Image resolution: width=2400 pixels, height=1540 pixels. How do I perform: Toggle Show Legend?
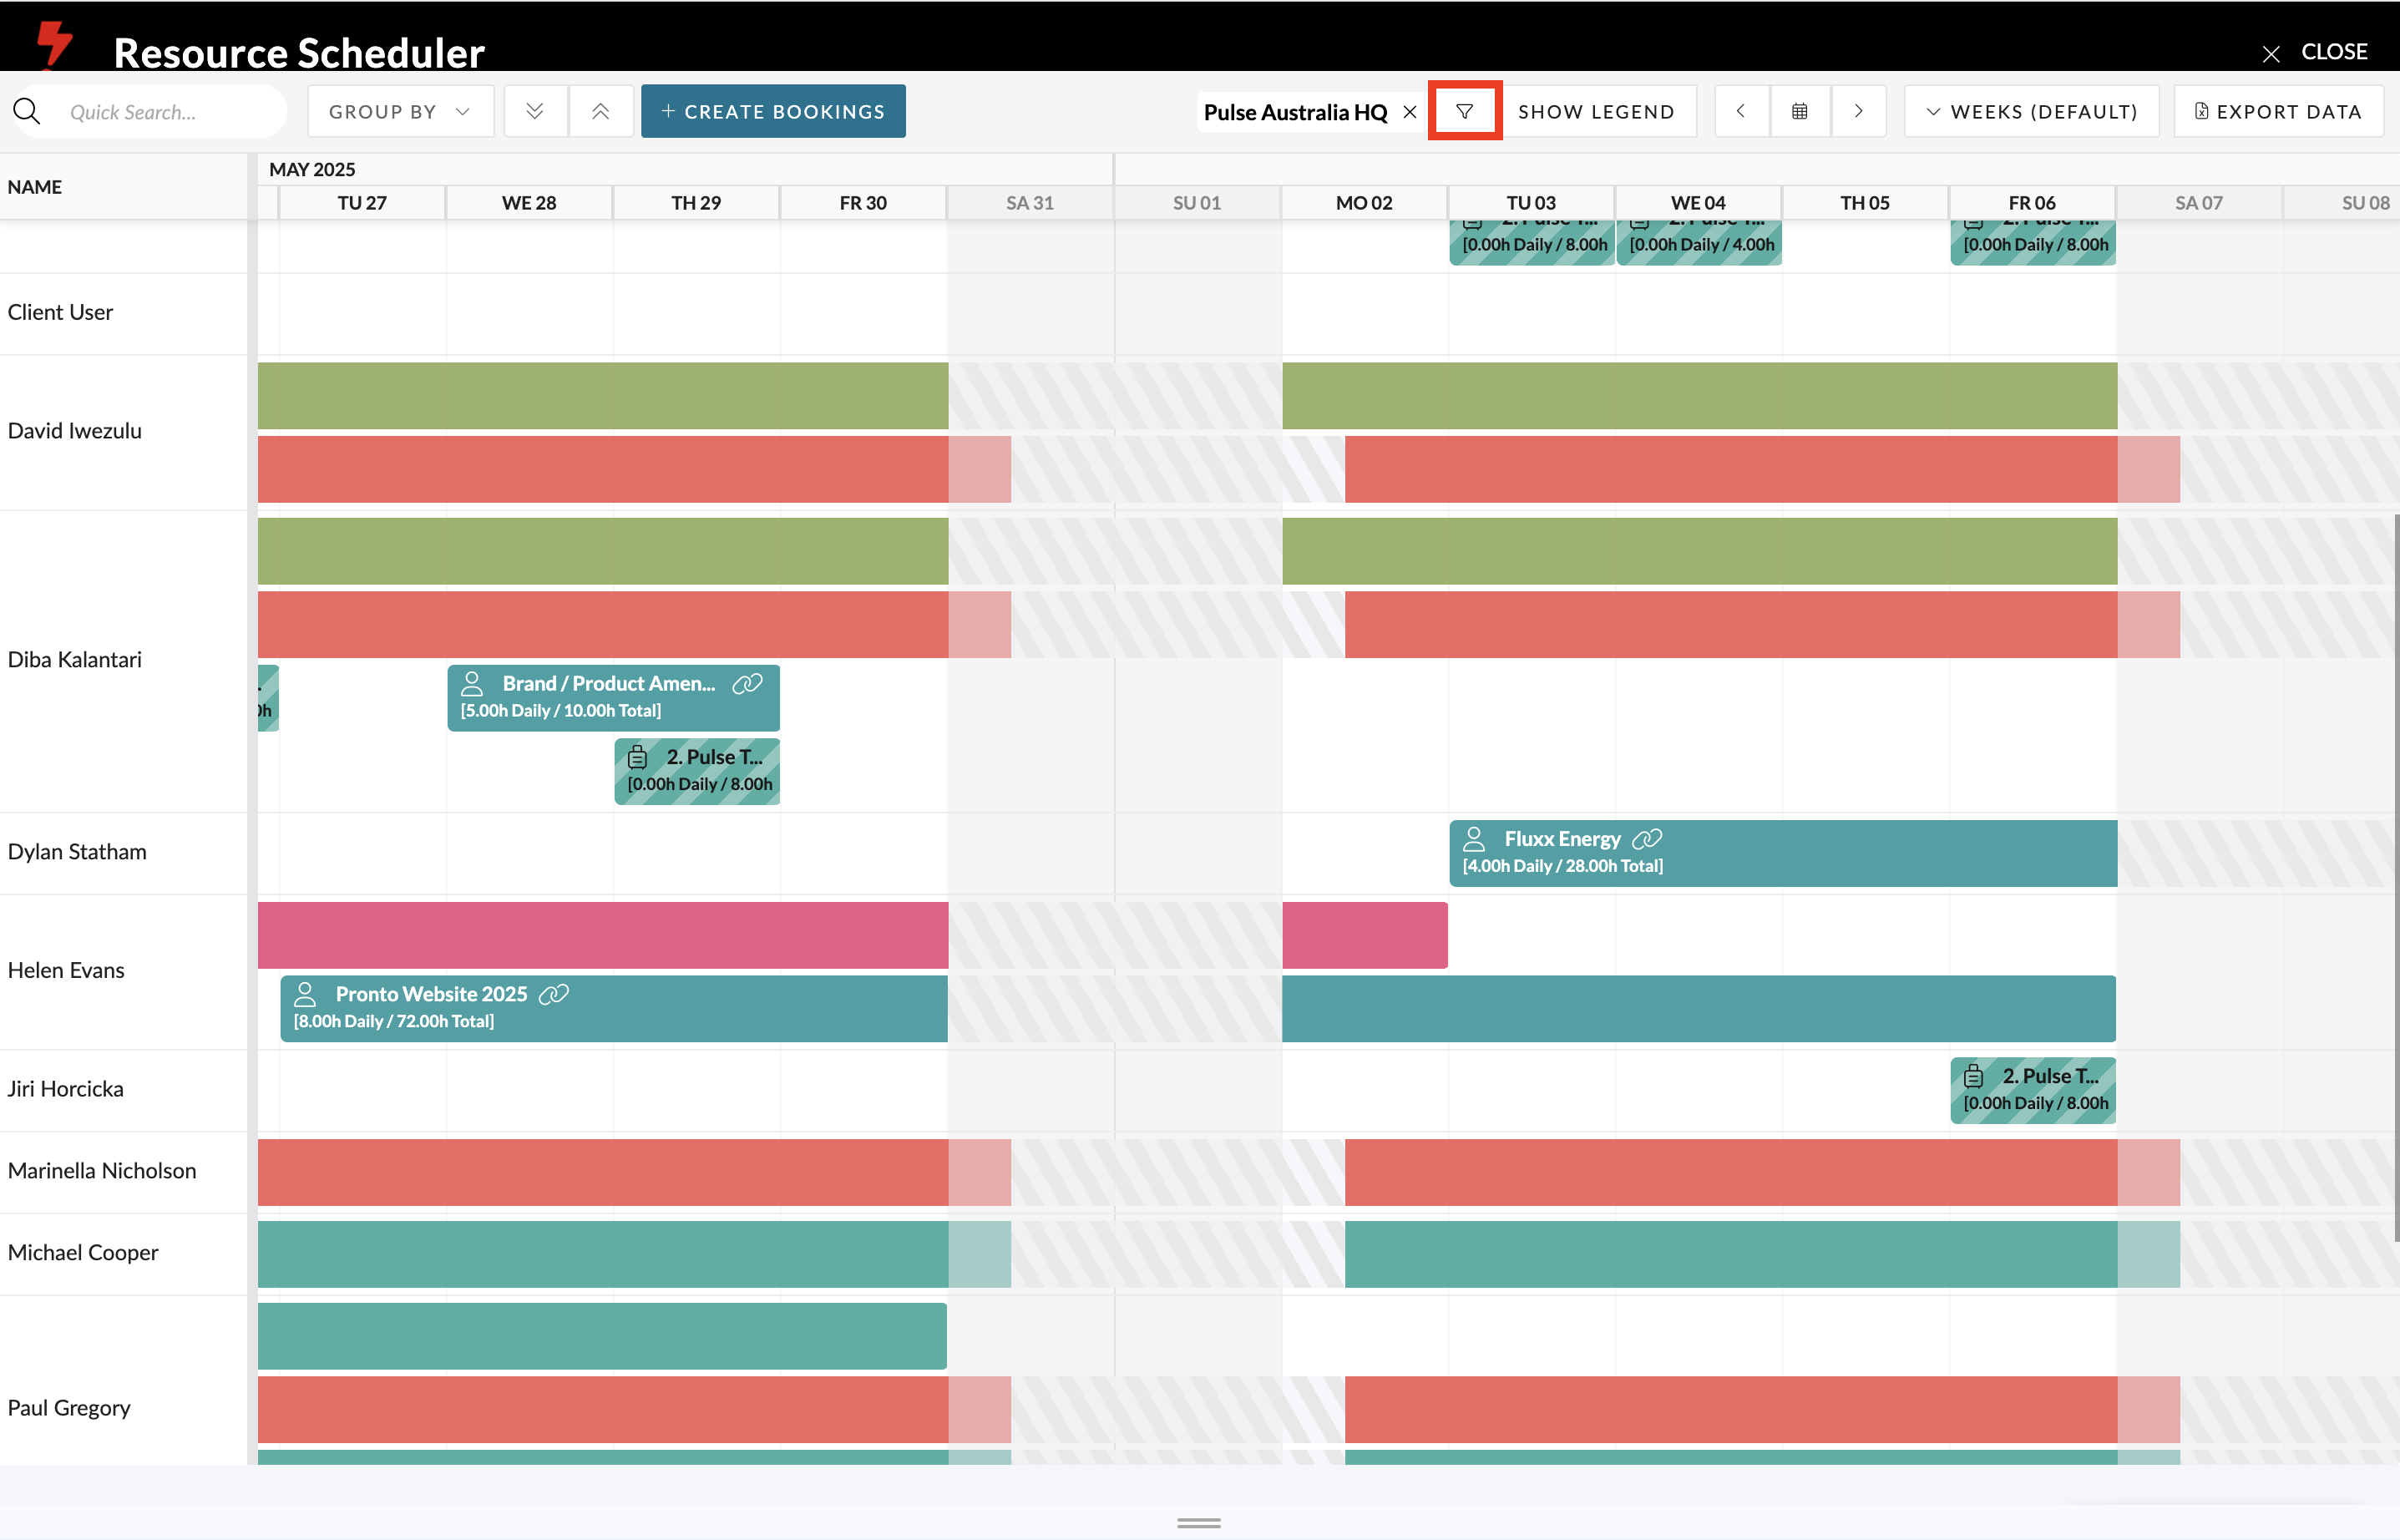click(x=1596, y=111)
